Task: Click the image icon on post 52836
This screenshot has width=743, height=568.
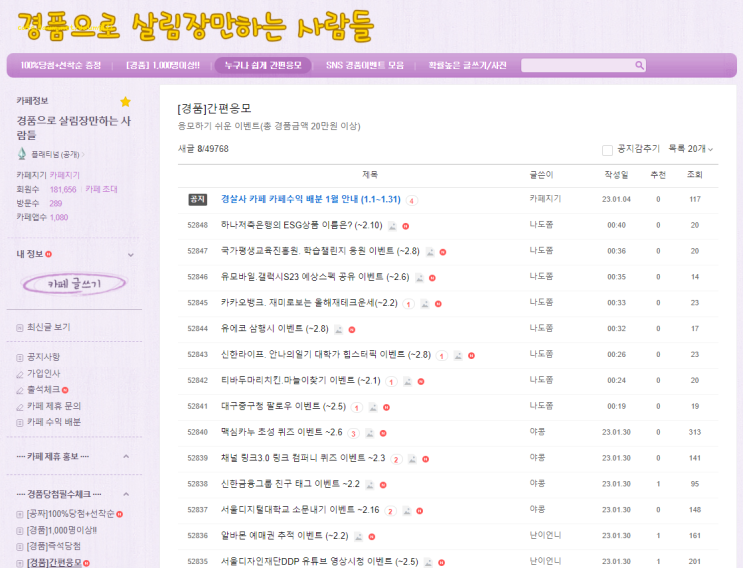Action: pos(359,537)
